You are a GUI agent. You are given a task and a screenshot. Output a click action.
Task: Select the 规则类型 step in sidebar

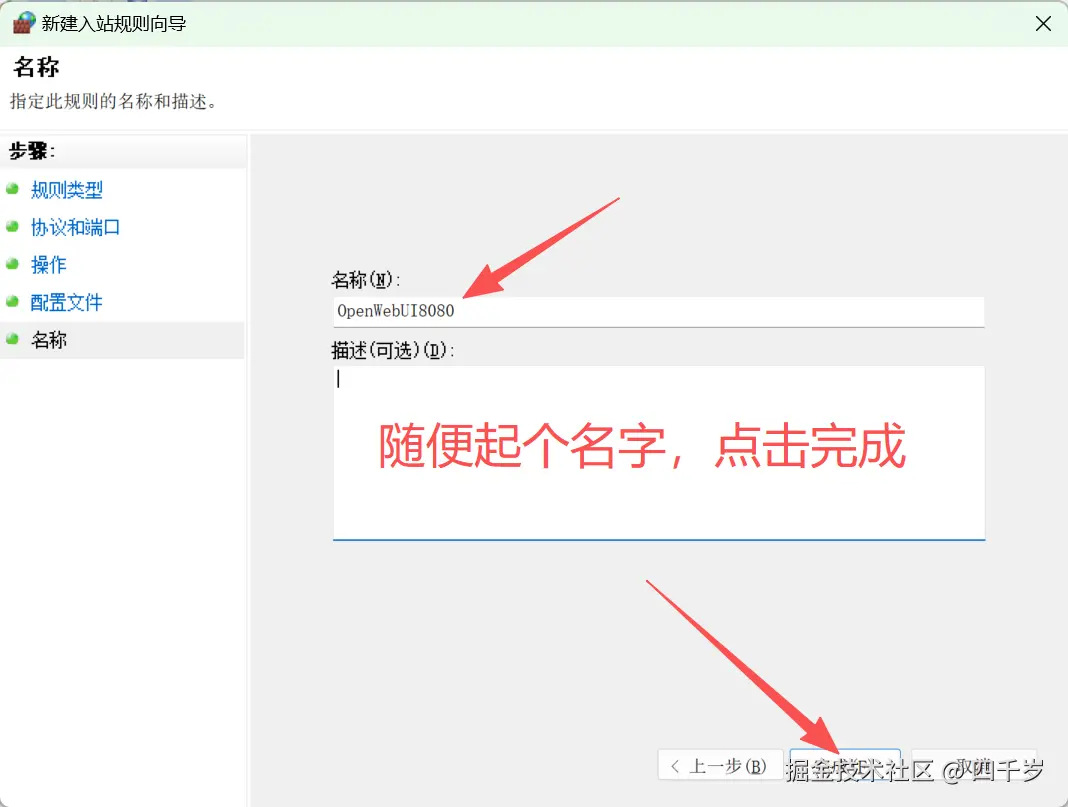click(x=67, y=189)
